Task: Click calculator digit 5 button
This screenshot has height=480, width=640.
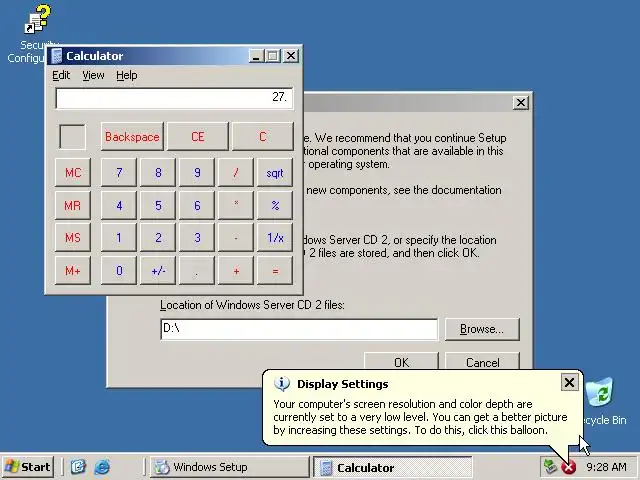Action: coord(158,205)
